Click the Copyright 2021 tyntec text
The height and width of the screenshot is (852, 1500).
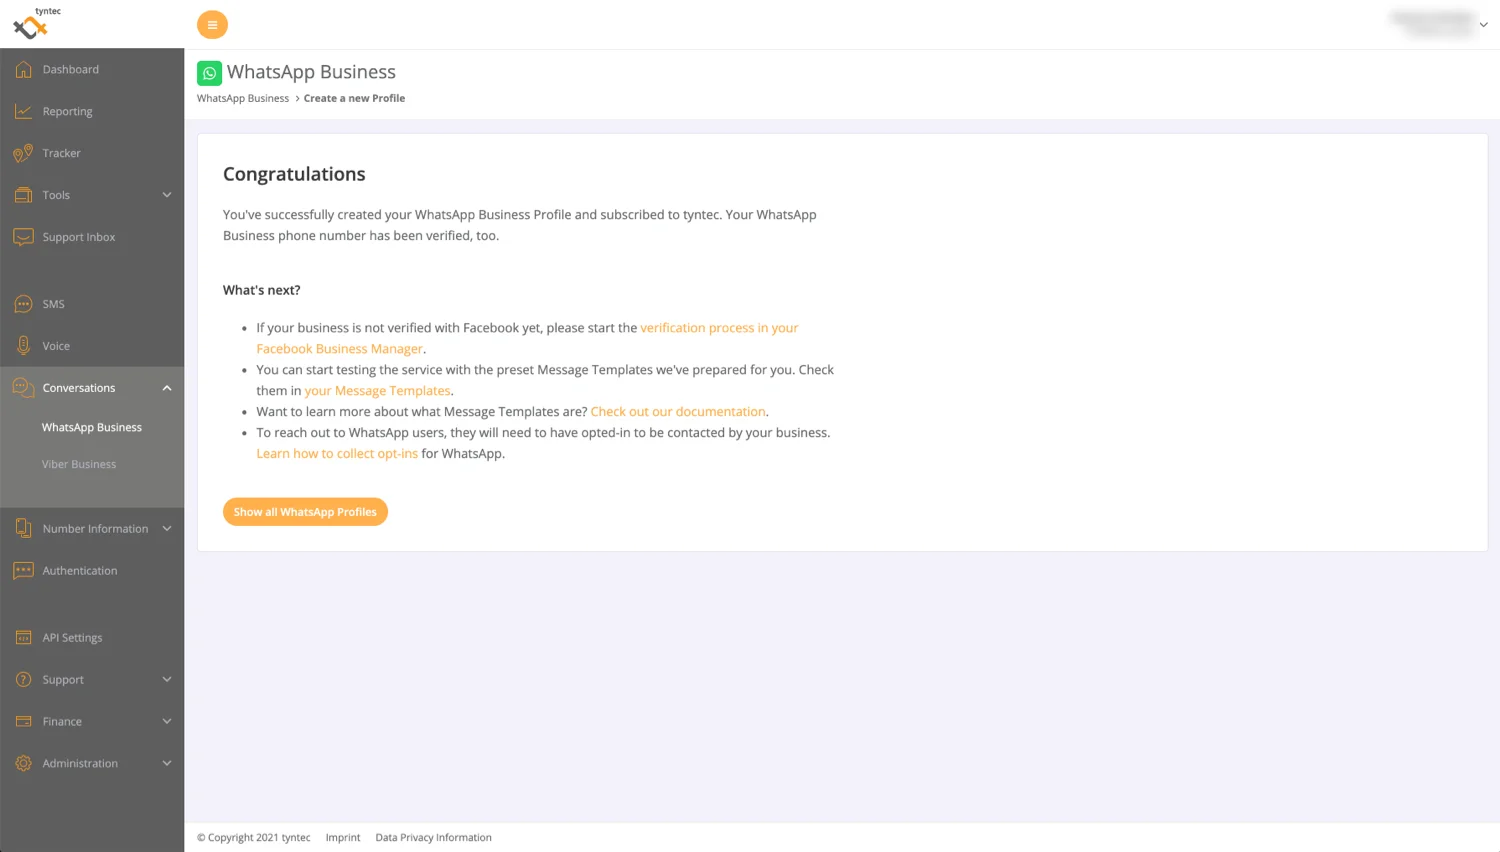254,838
